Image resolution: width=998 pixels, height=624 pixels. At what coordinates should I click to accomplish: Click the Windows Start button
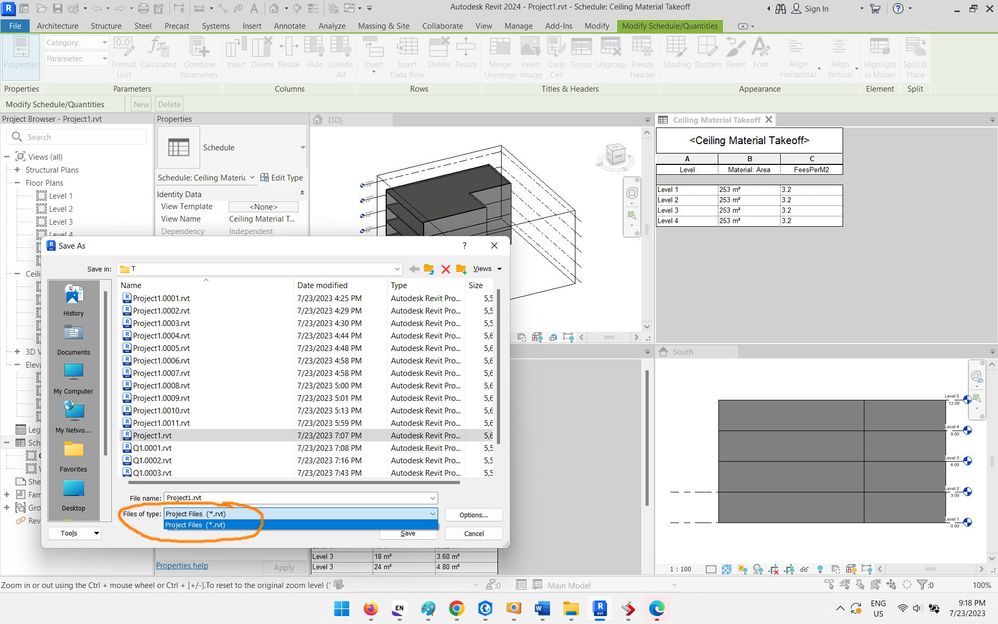(x=340, y=608)
